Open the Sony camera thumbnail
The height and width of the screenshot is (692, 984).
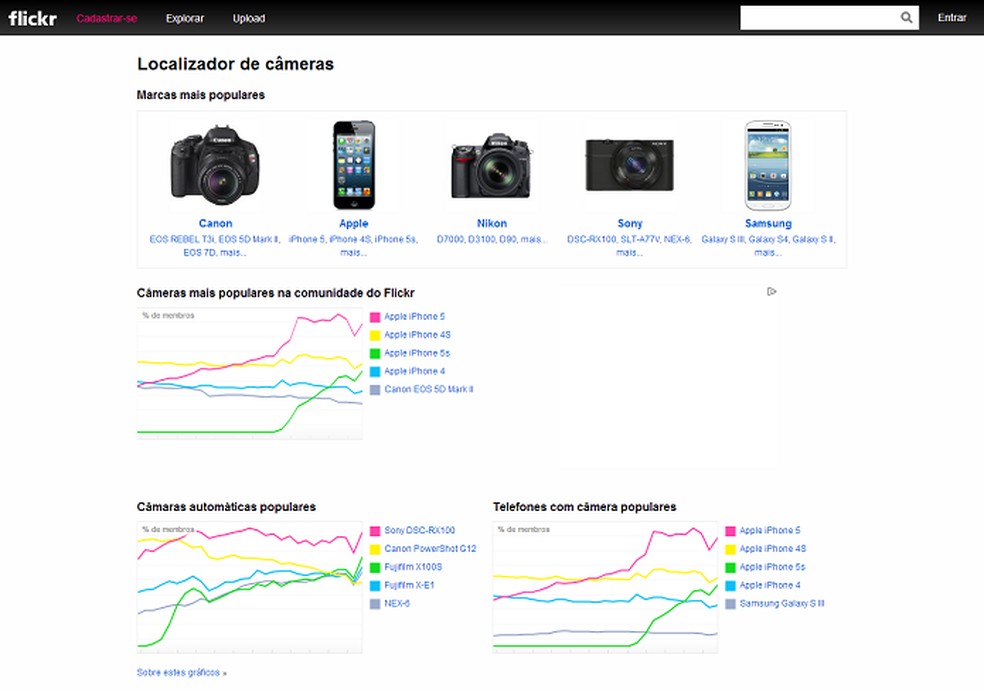[x=629, y=166]
